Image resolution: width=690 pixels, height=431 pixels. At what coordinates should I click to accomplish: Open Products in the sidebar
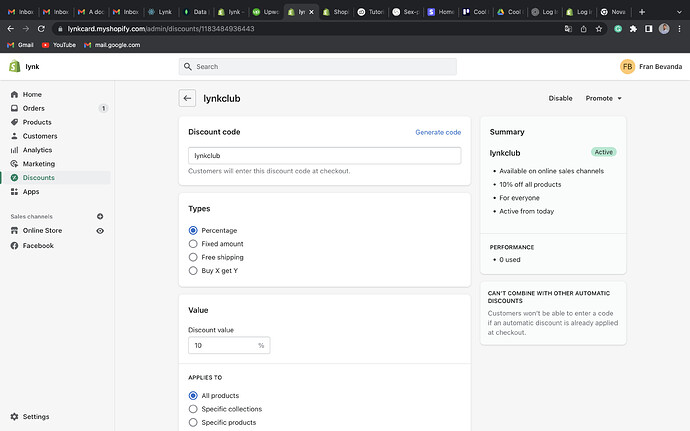tap(37, 122)
